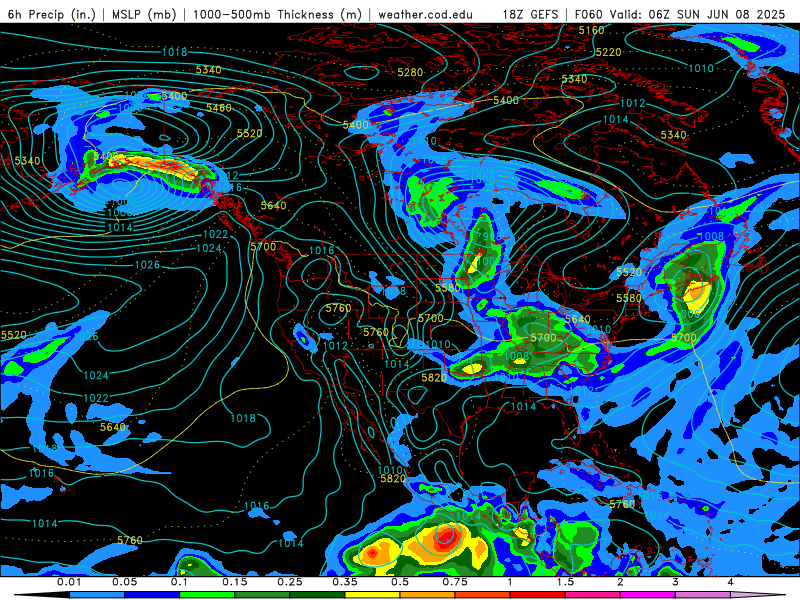Image resolution: width=800 pixels, height=600 pixels.
Task: Click the 0.5 legend value
Action: click(400, 582)
